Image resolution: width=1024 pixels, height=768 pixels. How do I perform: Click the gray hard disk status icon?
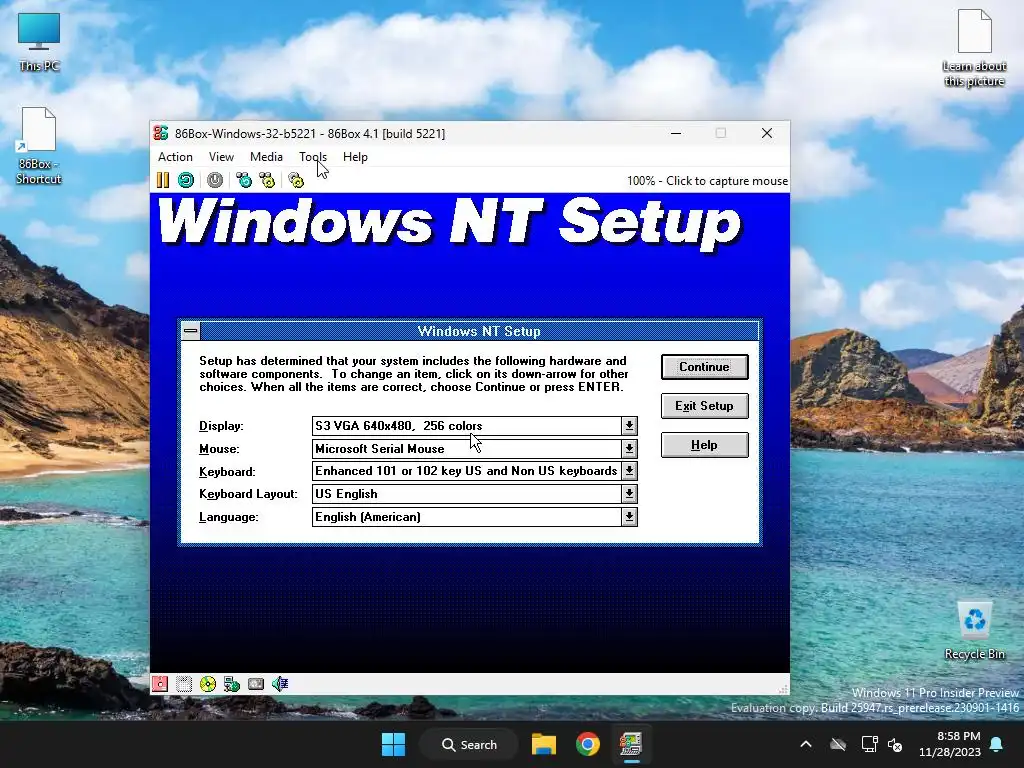(256, 684)
